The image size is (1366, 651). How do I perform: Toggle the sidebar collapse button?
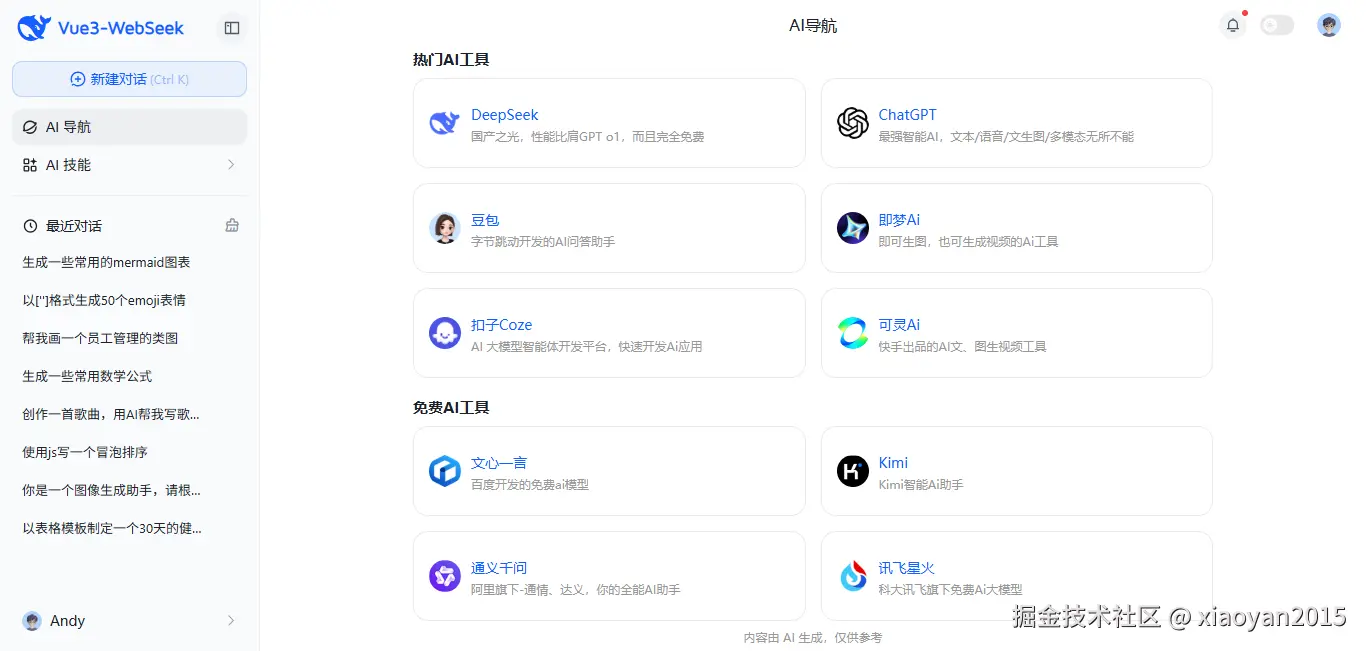coord(231,28)
